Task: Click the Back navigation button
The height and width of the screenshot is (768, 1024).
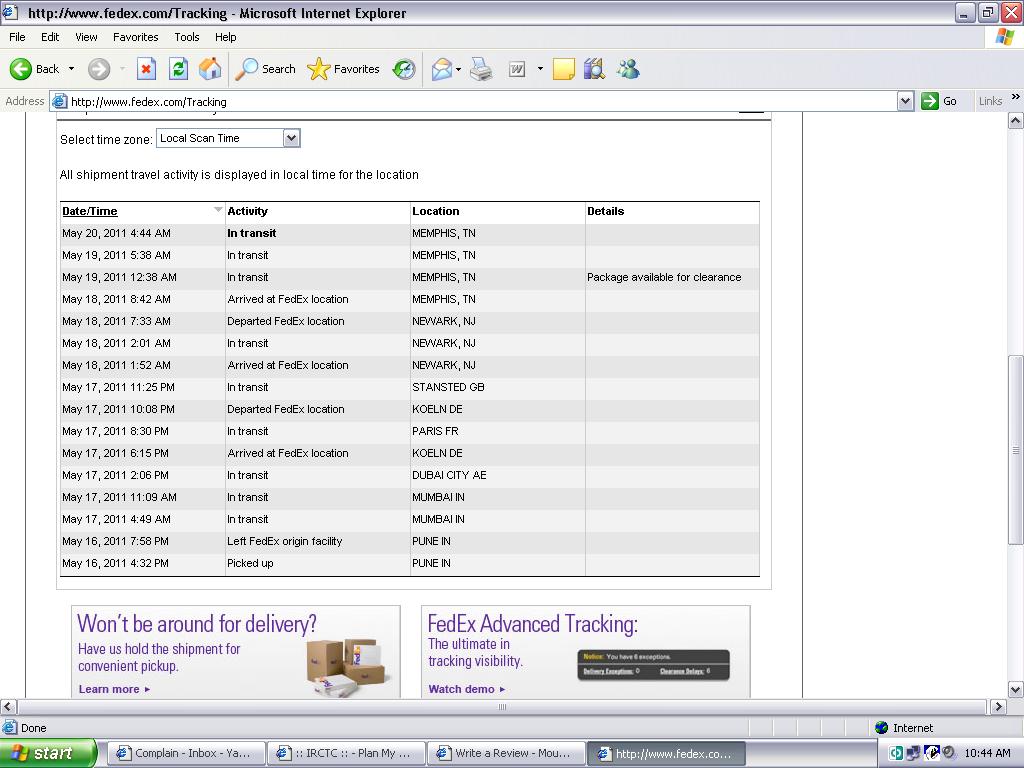Action: pyautogui.click(x=34, y=69)
